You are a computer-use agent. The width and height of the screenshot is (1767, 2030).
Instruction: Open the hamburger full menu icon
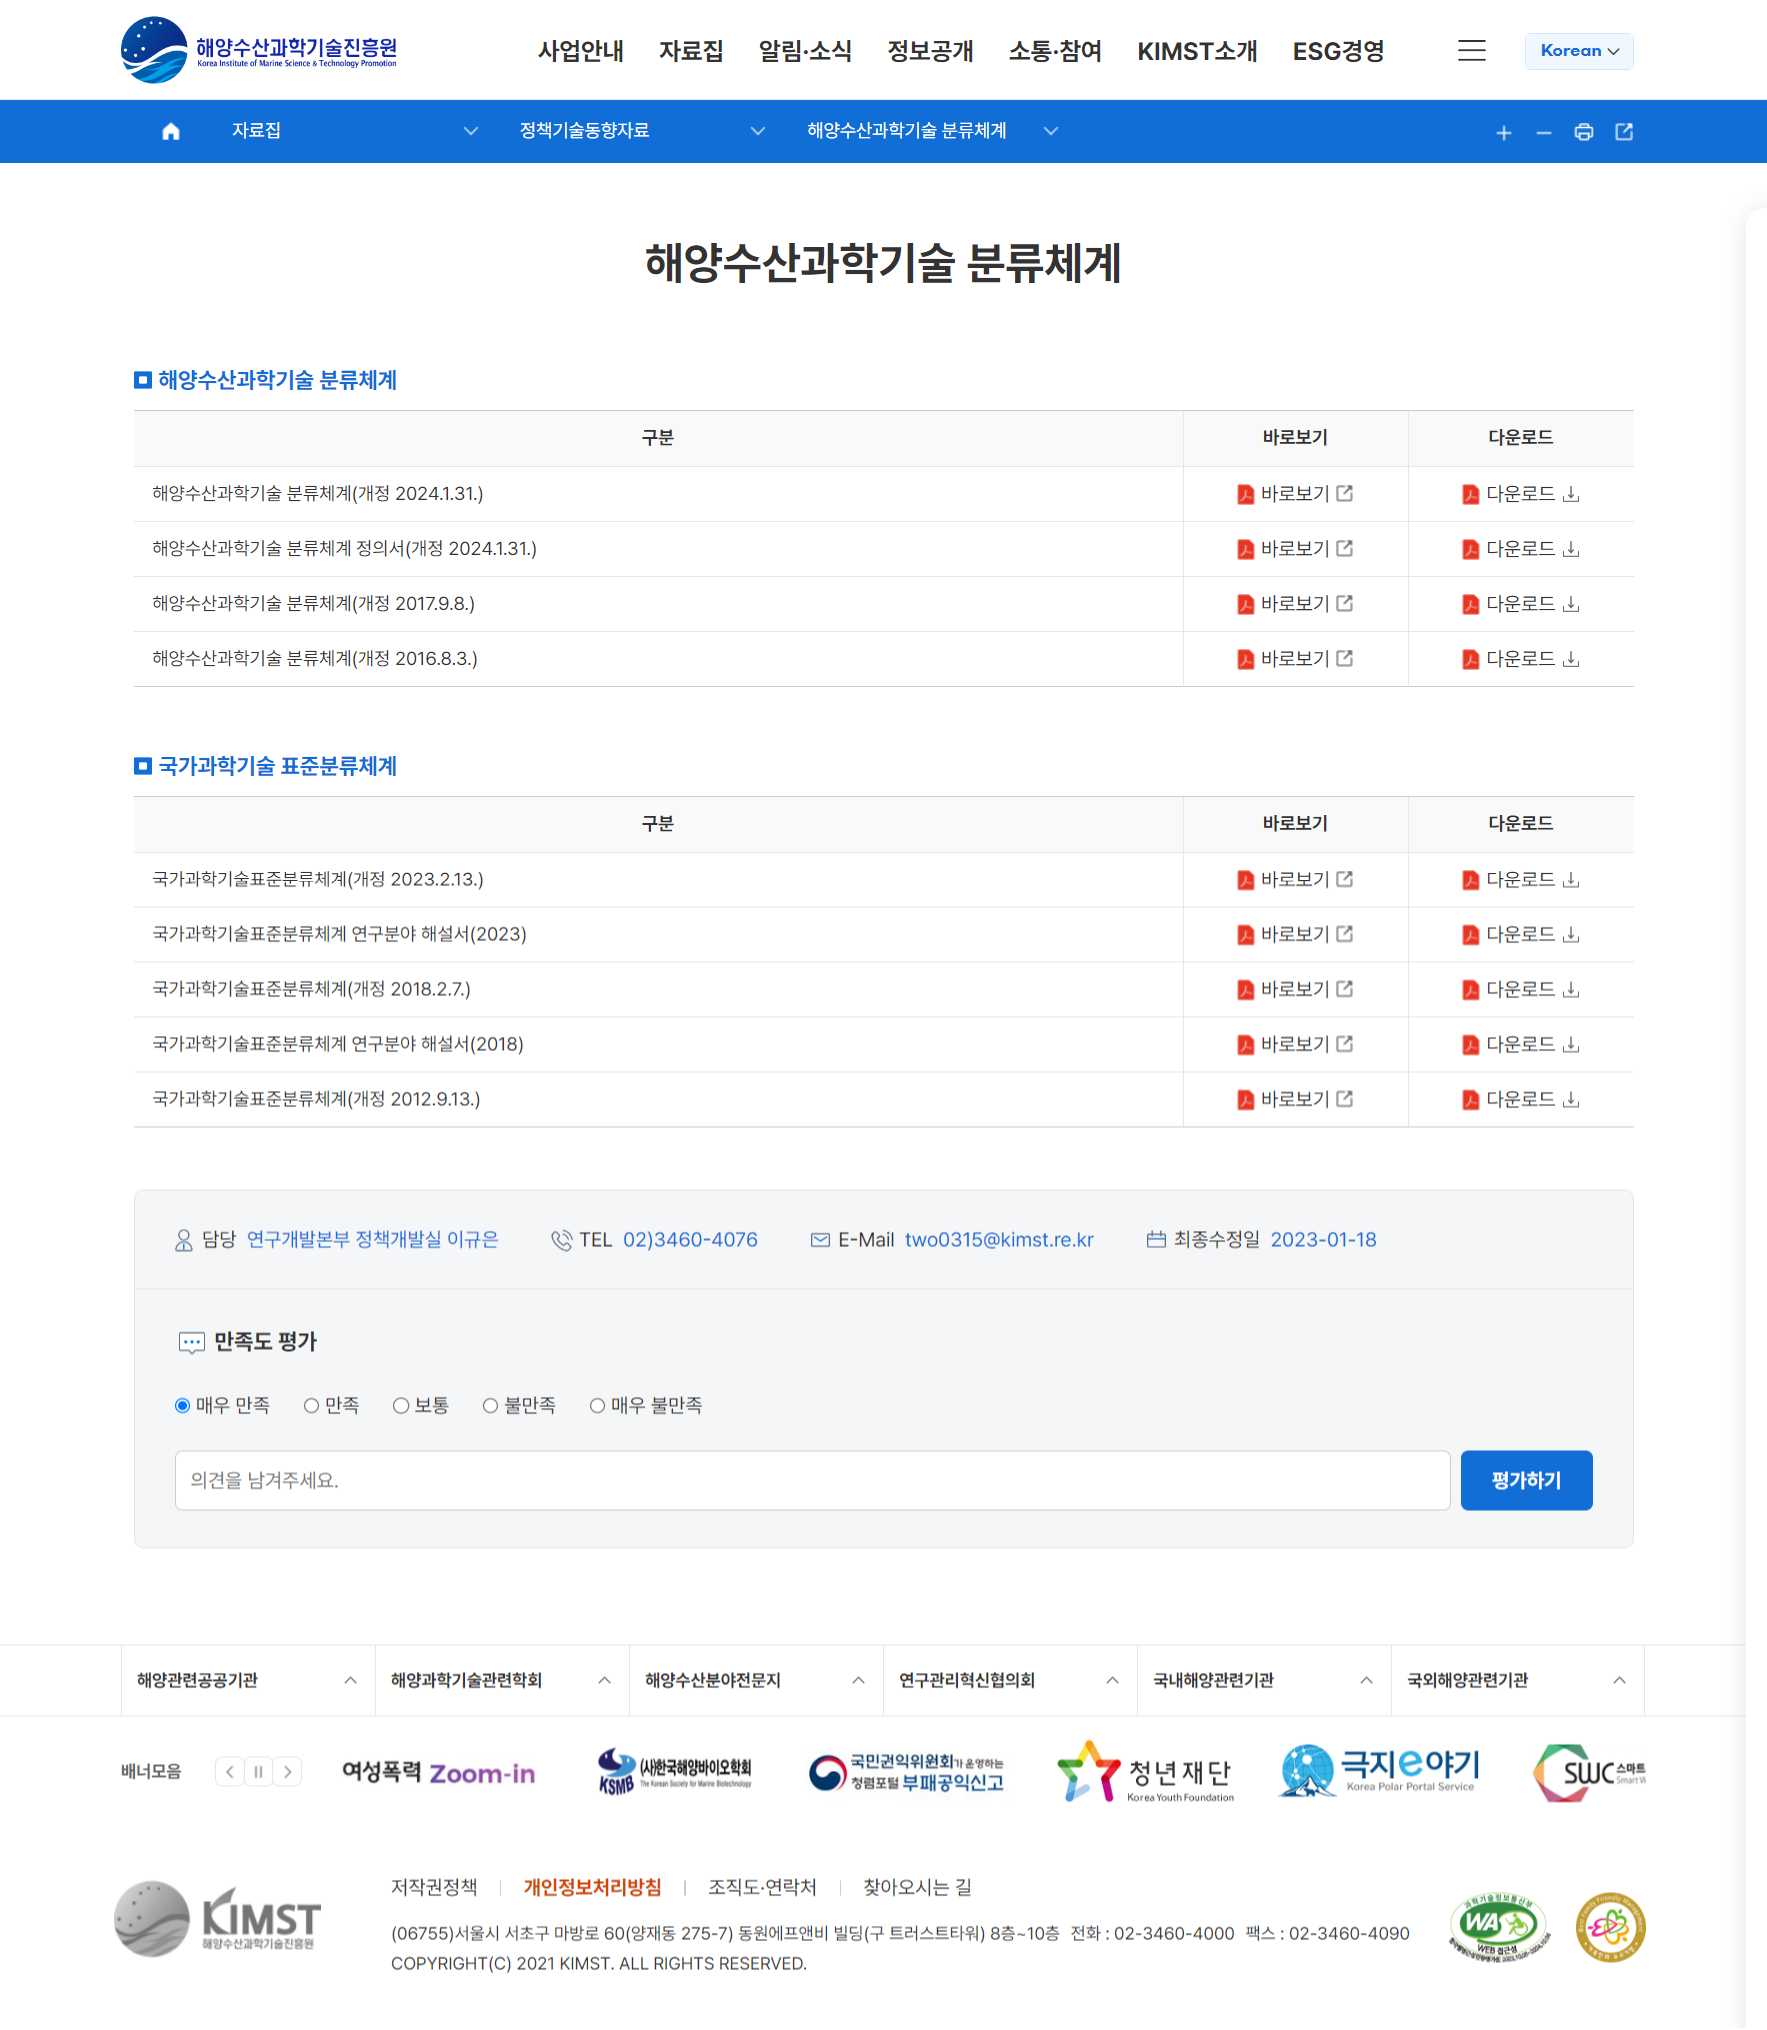point(1471,51)
